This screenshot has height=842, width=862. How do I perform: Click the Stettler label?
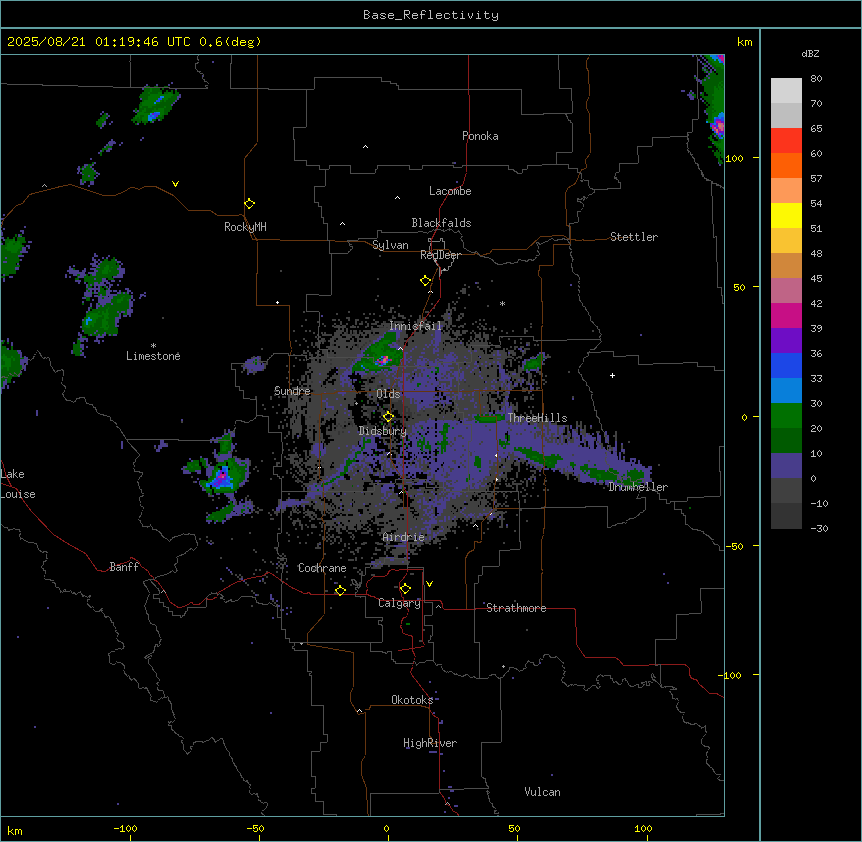(x=634, y=237)
